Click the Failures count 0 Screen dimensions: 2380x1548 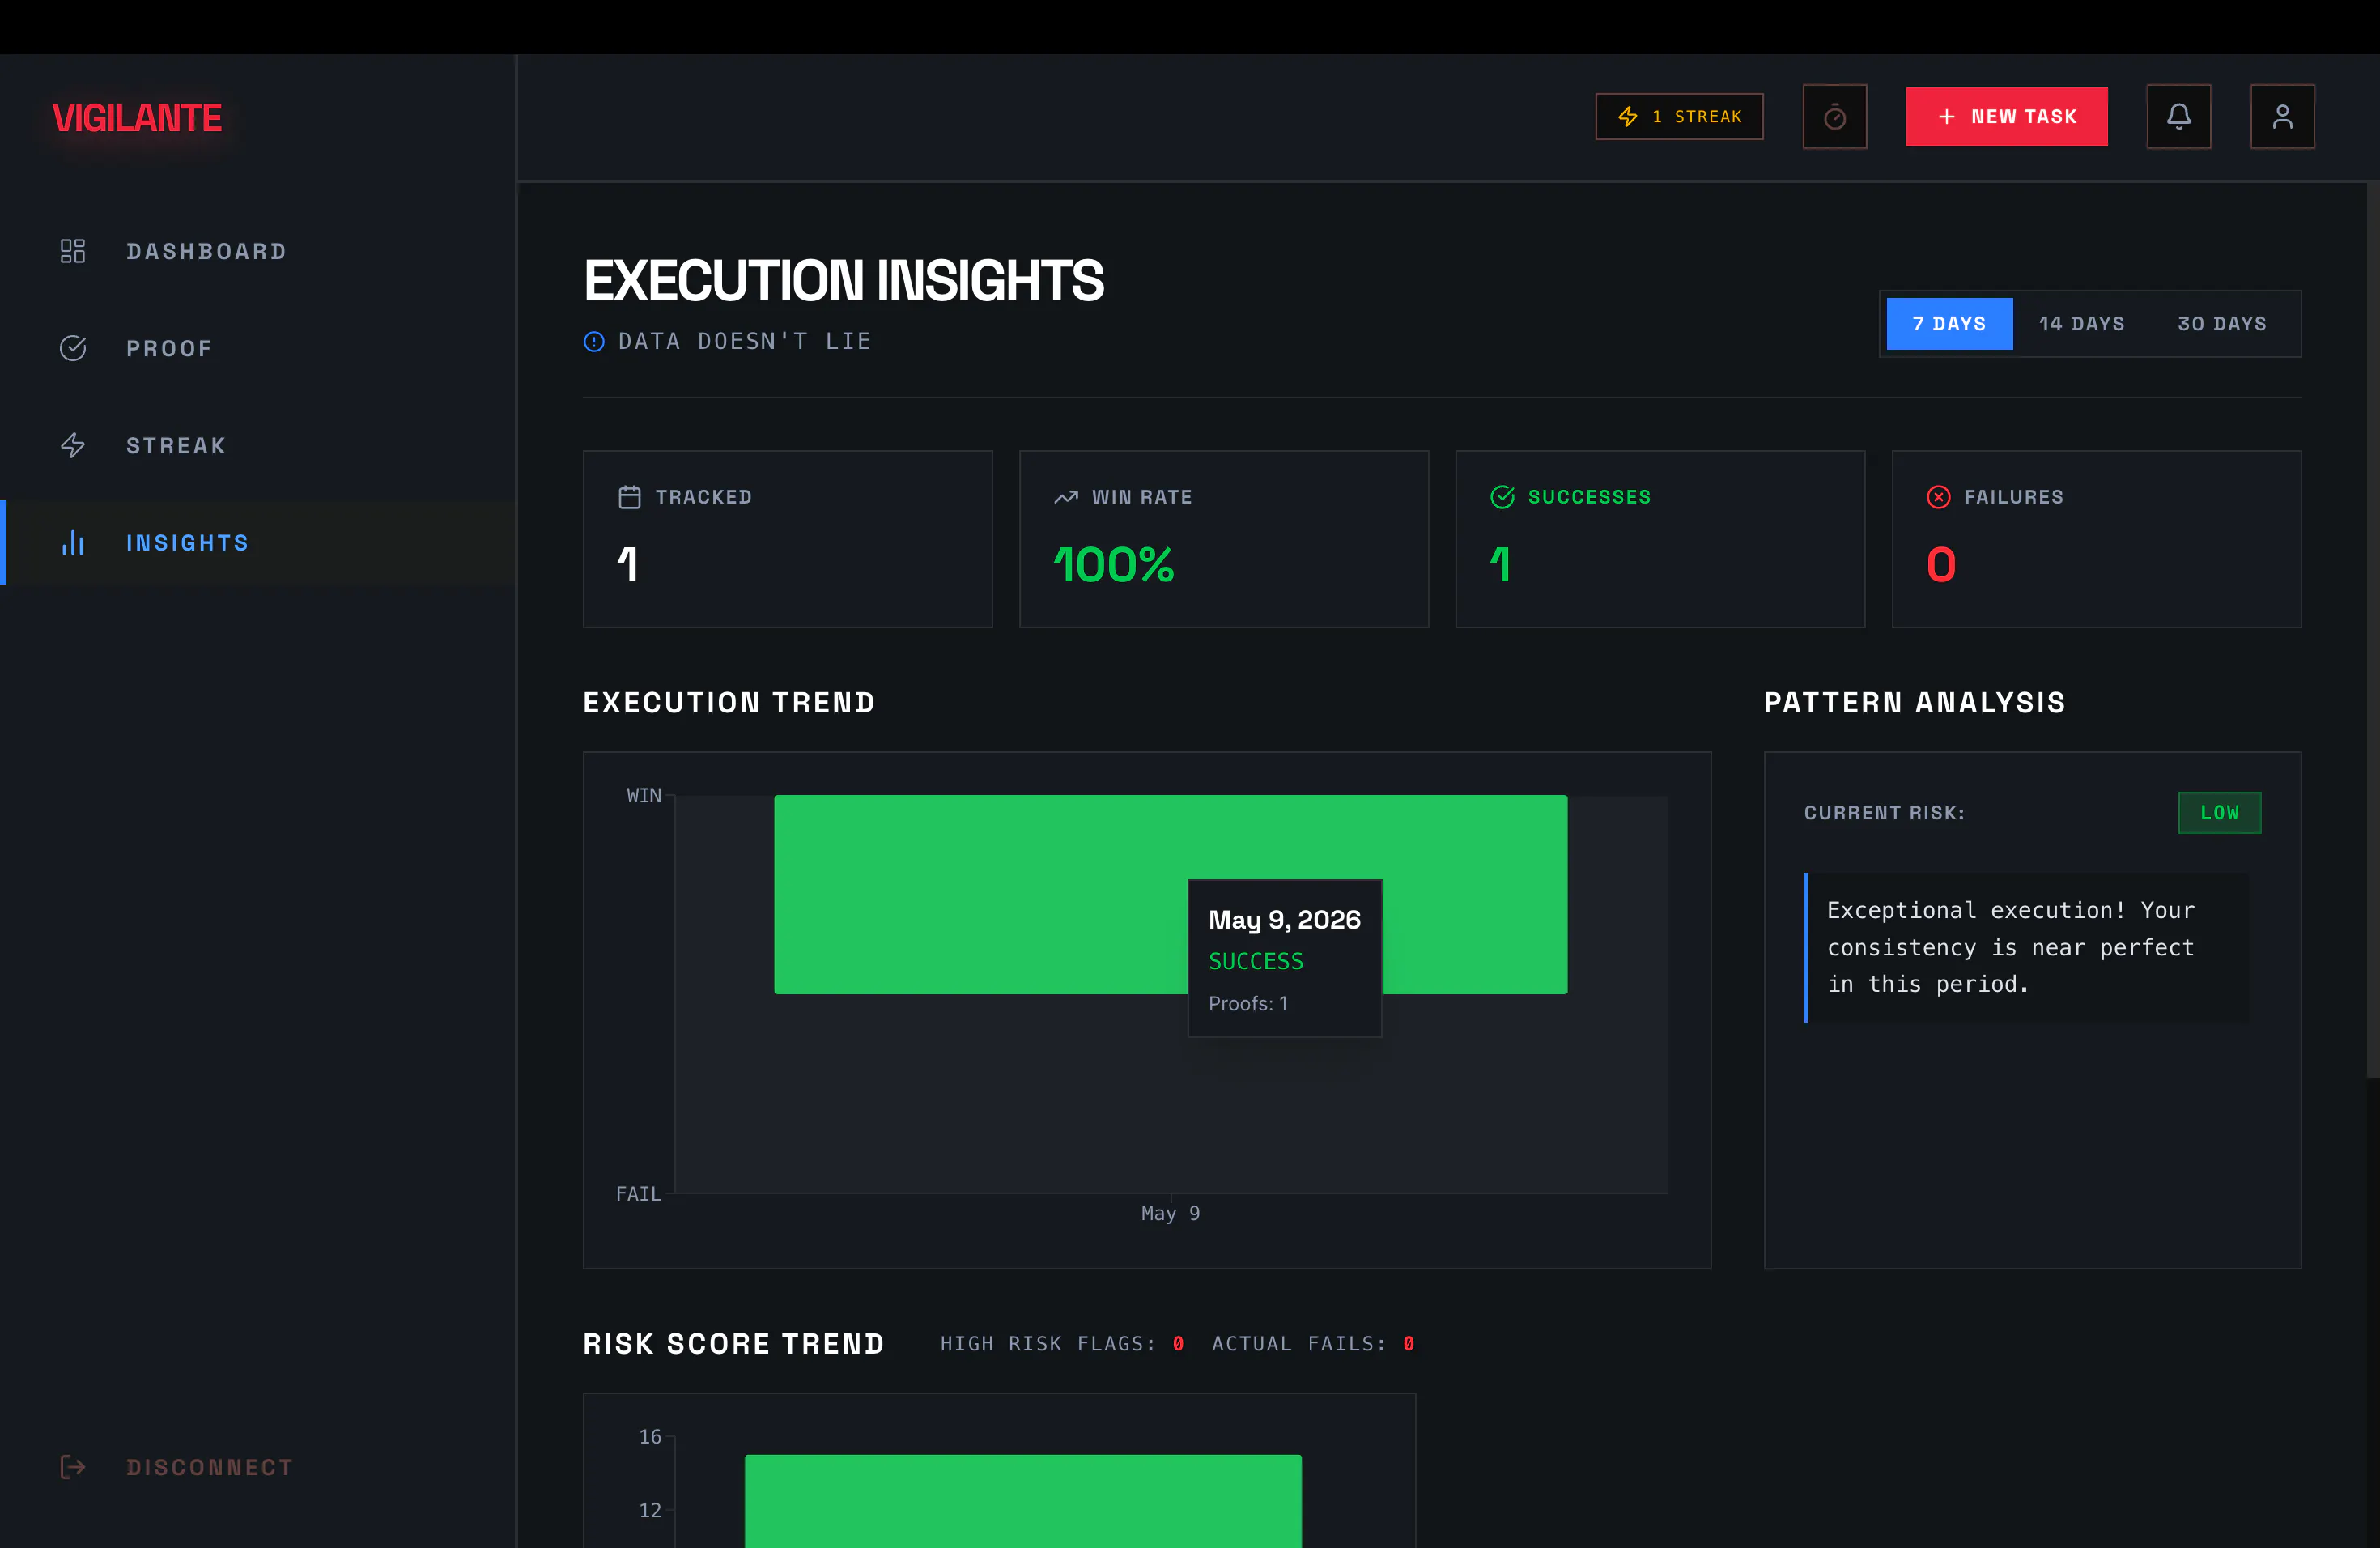(x=1941, y=565)
